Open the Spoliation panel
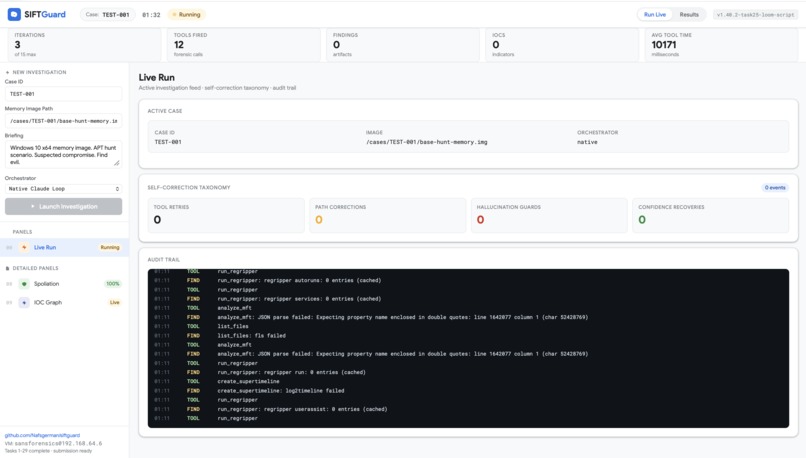The image size is (806, 458). [x=64, y=284]
